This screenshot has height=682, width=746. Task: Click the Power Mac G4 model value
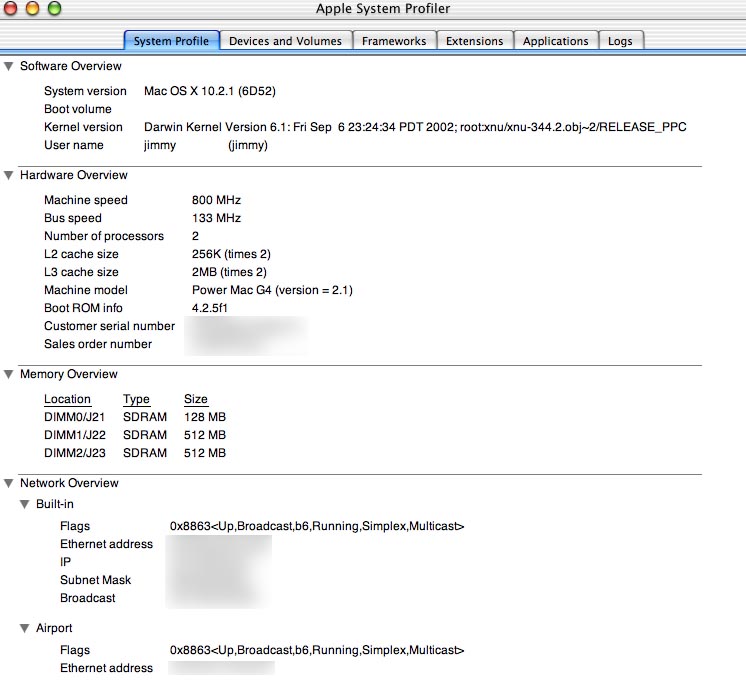pyautogui.click(x=272, y=290)
